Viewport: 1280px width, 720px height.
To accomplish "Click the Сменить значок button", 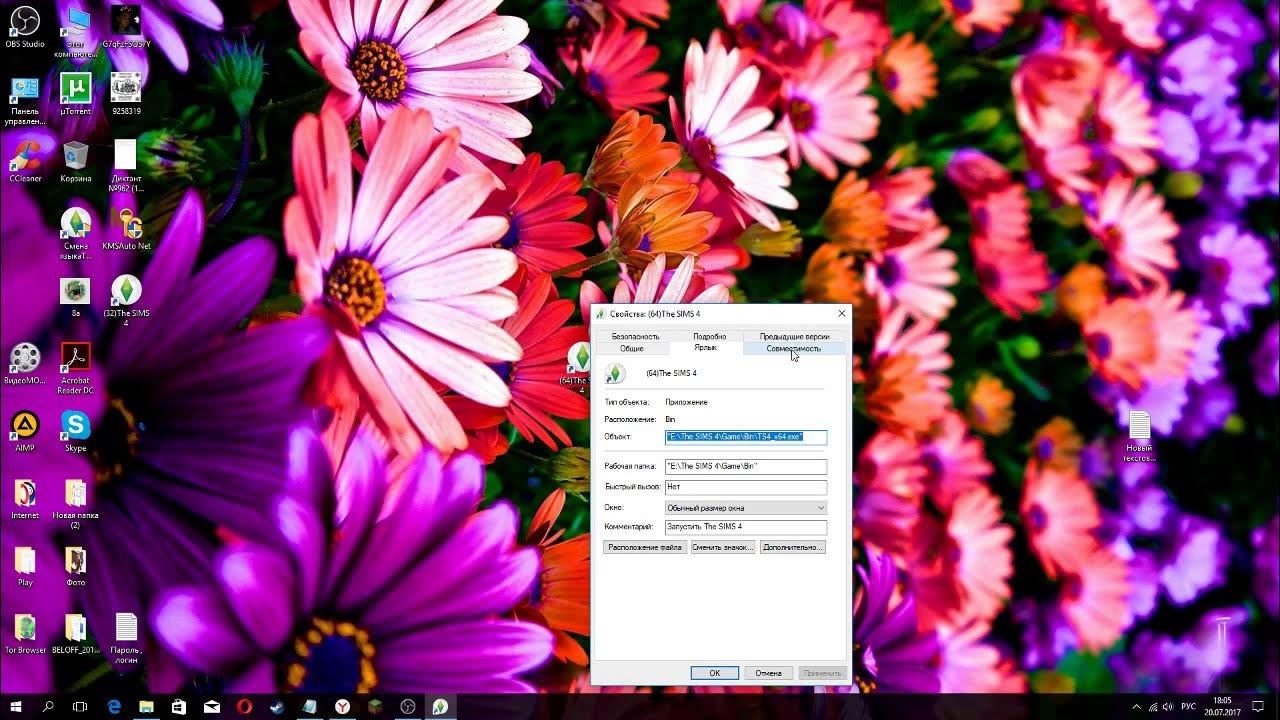I will tap(723, 547).
